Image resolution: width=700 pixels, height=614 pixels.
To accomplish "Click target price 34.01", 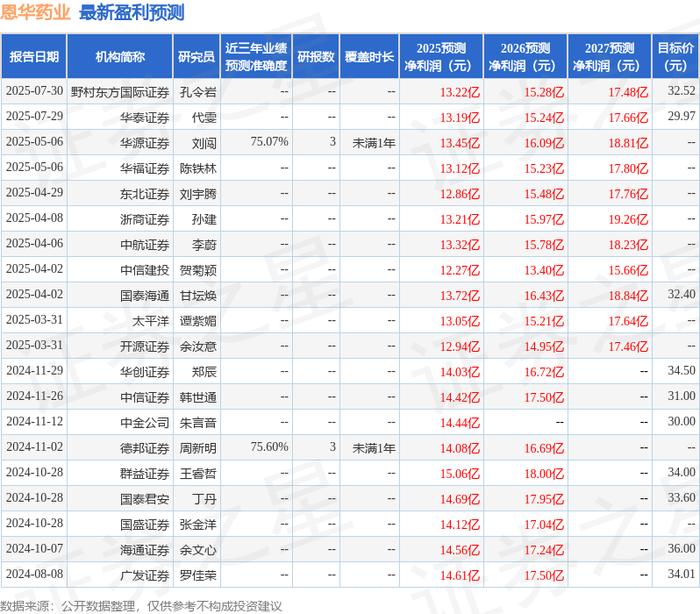I will (x=681, y=574).
